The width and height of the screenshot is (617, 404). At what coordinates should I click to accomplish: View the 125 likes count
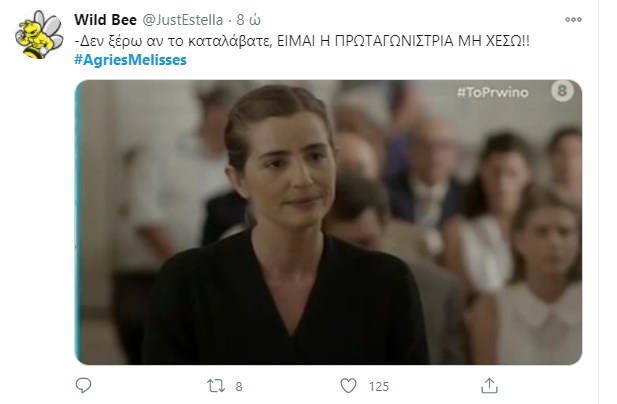pos(379,387)
